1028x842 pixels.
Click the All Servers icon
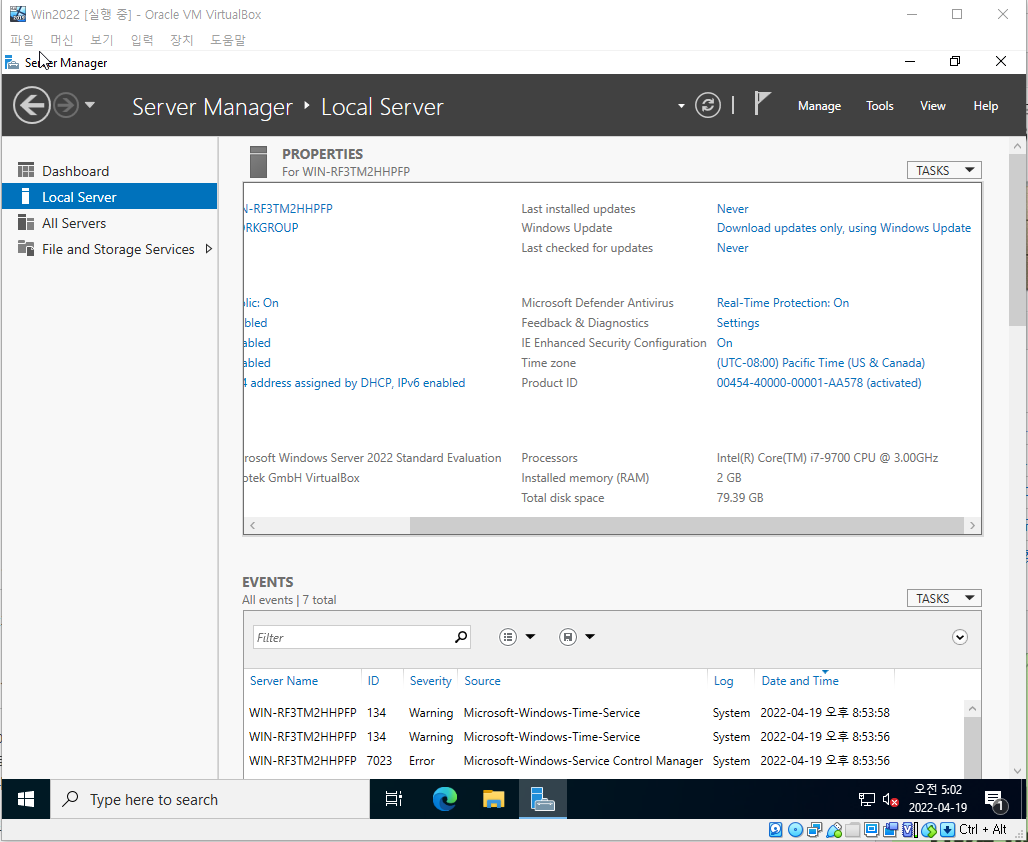[x=26, y=222]
